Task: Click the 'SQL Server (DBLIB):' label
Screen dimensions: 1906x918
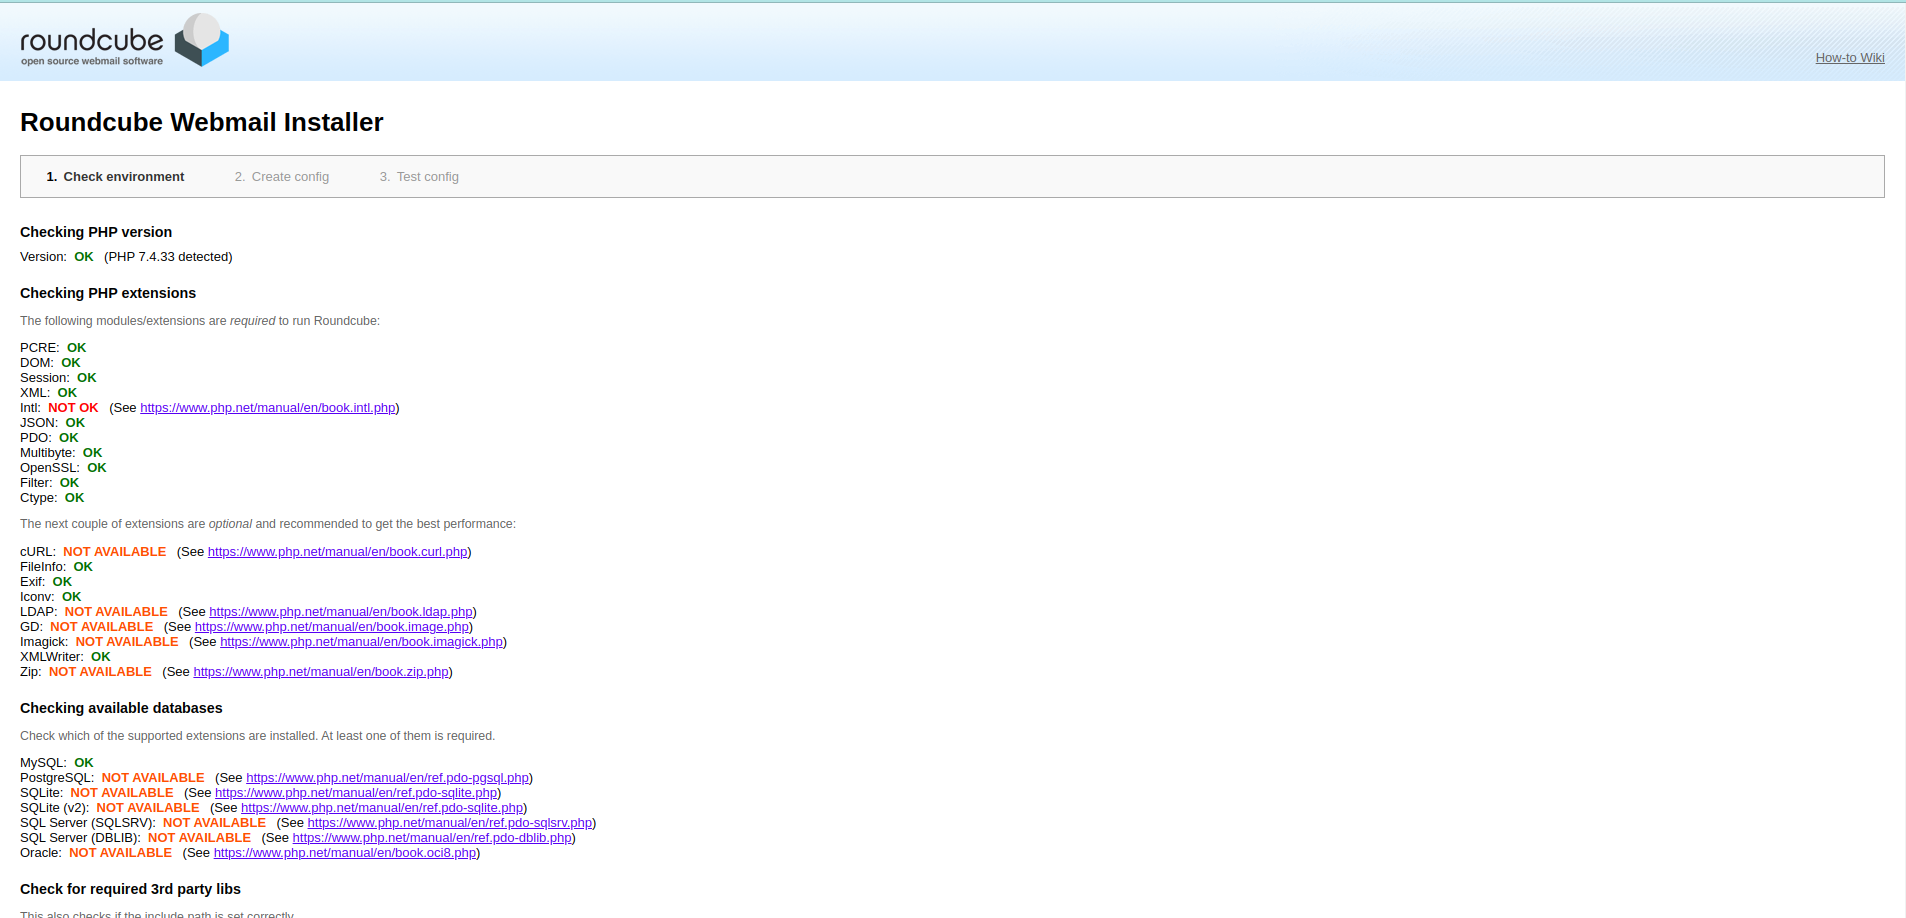Action: 80,838
